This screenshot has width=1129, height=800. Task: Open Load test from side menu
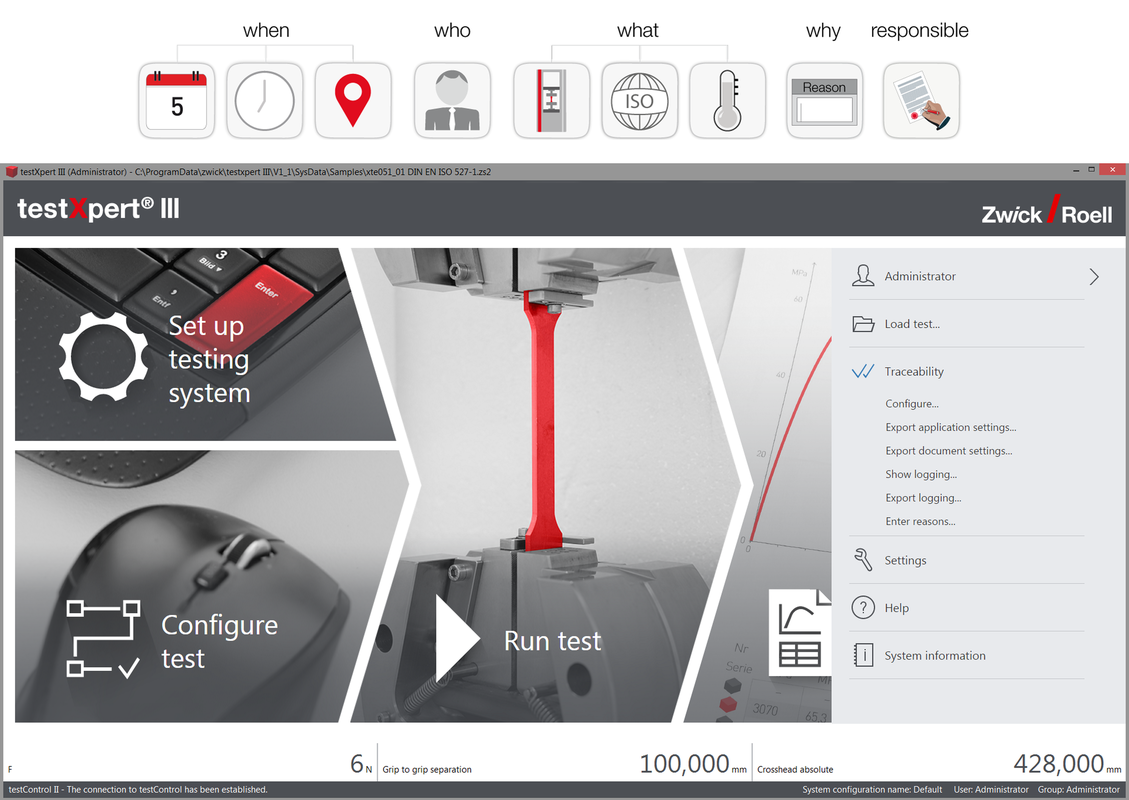pyautogui.click(x=911, y=324)
